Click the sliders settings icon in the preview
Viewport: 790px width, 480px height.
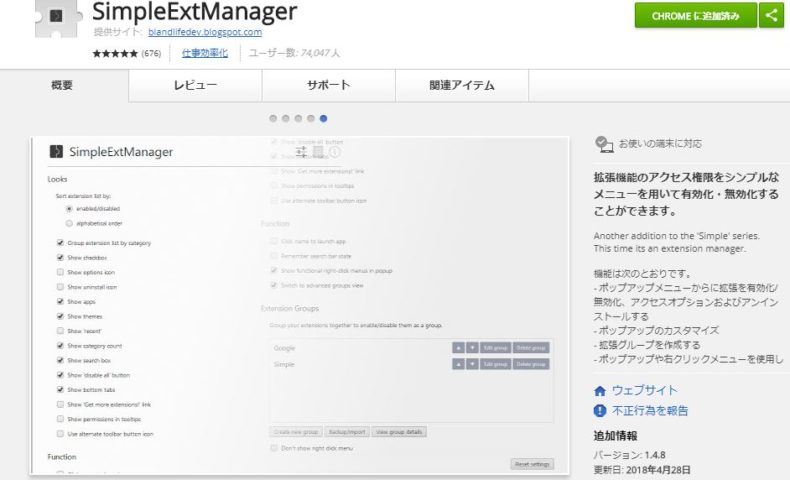coord(301,152)
